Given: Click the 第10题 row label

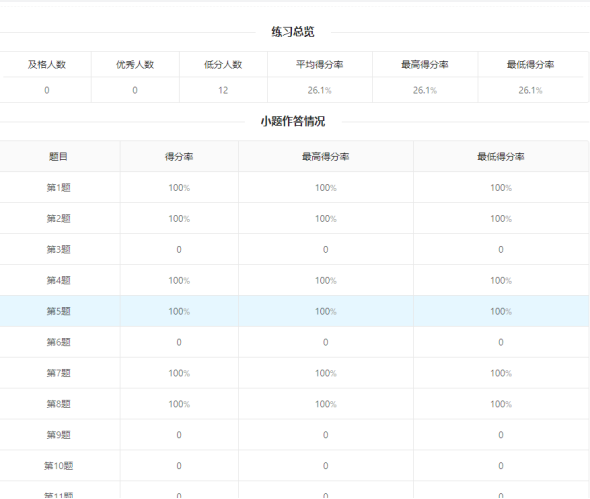Looking at the screenshot, I should coord(58,466).
